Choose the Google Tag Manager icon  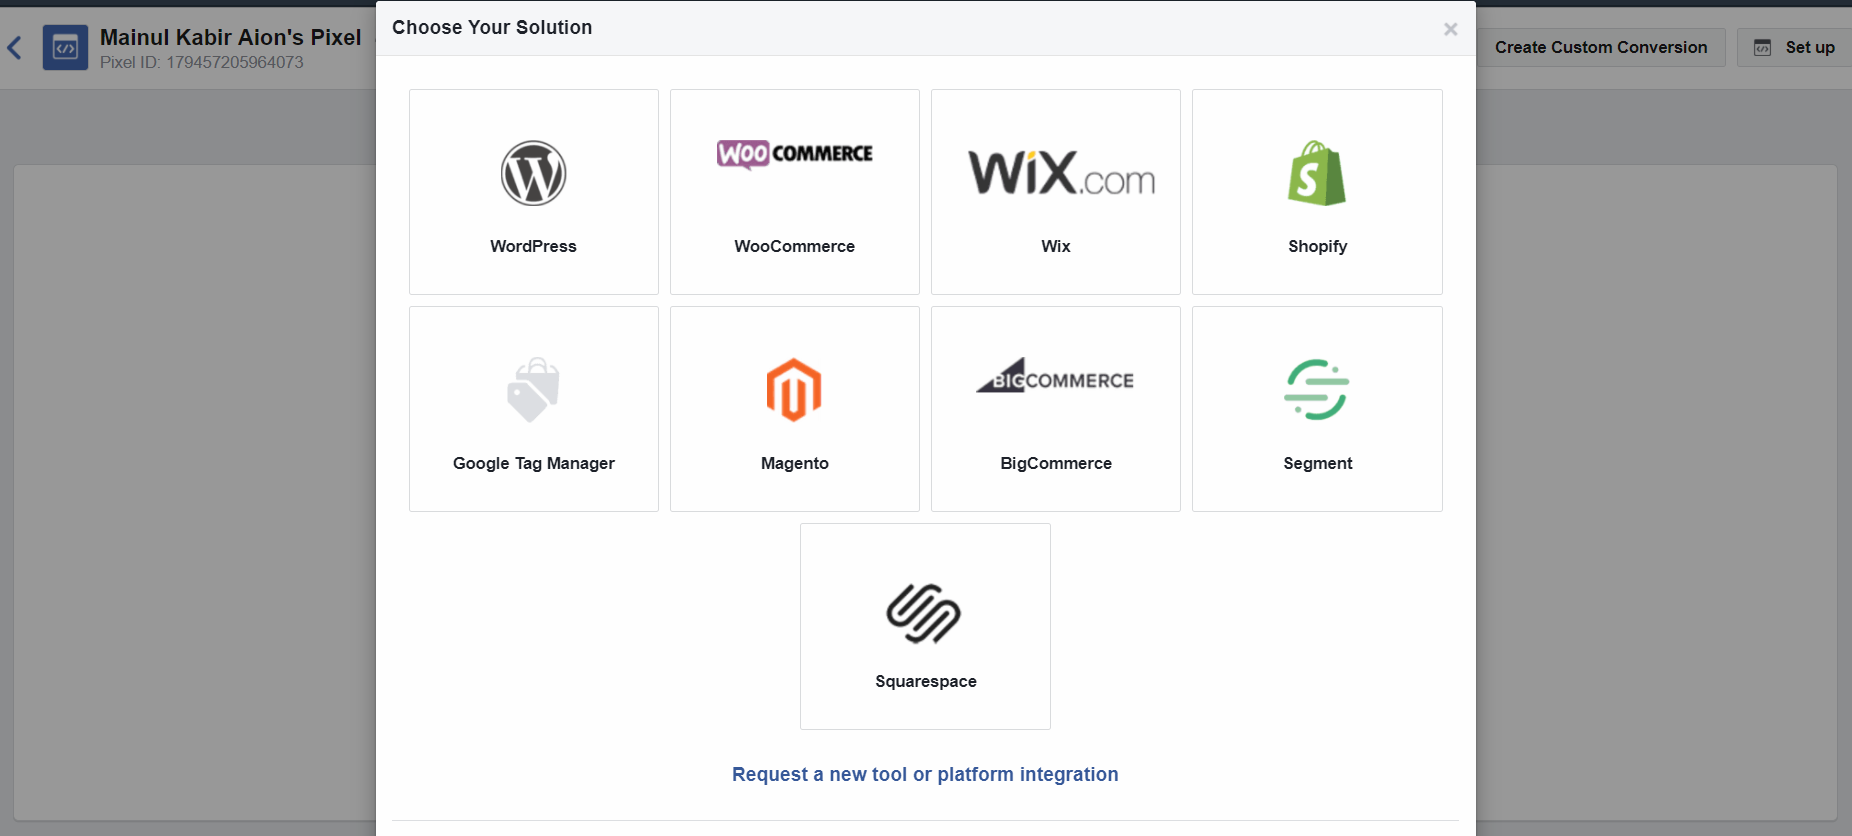tap(533, 389)
